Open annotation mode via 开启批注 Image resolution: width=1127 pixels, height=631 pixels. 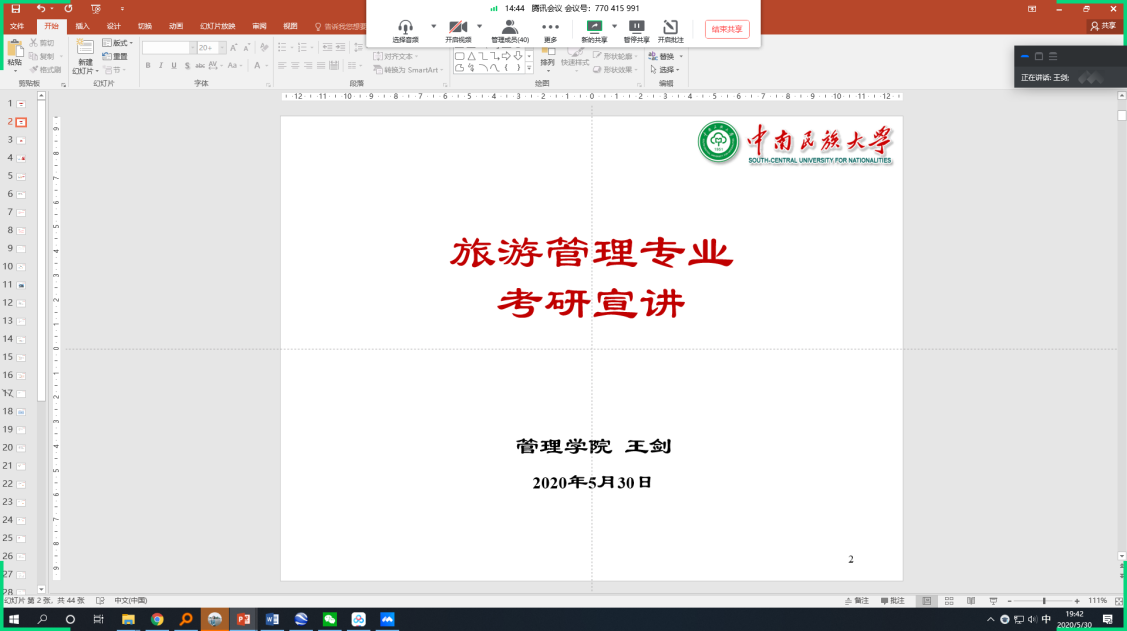pos(670,31)
